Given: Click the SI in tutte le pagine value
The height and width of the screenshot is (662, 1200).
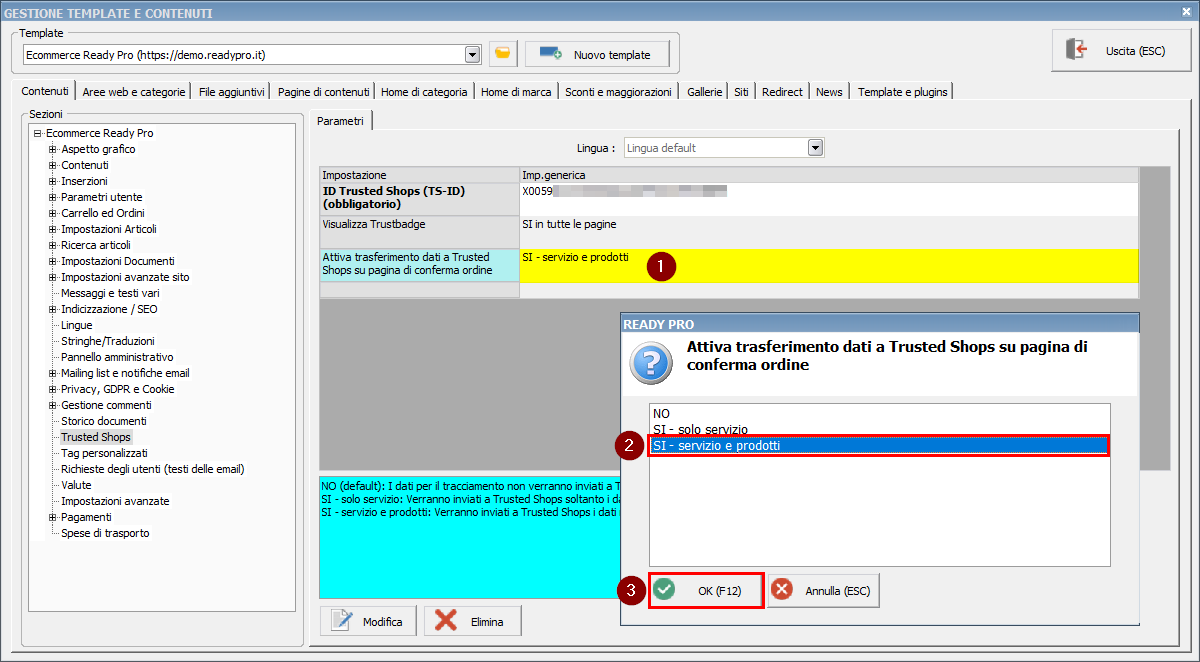Looking at the screenshot, I should pos(569,224).
